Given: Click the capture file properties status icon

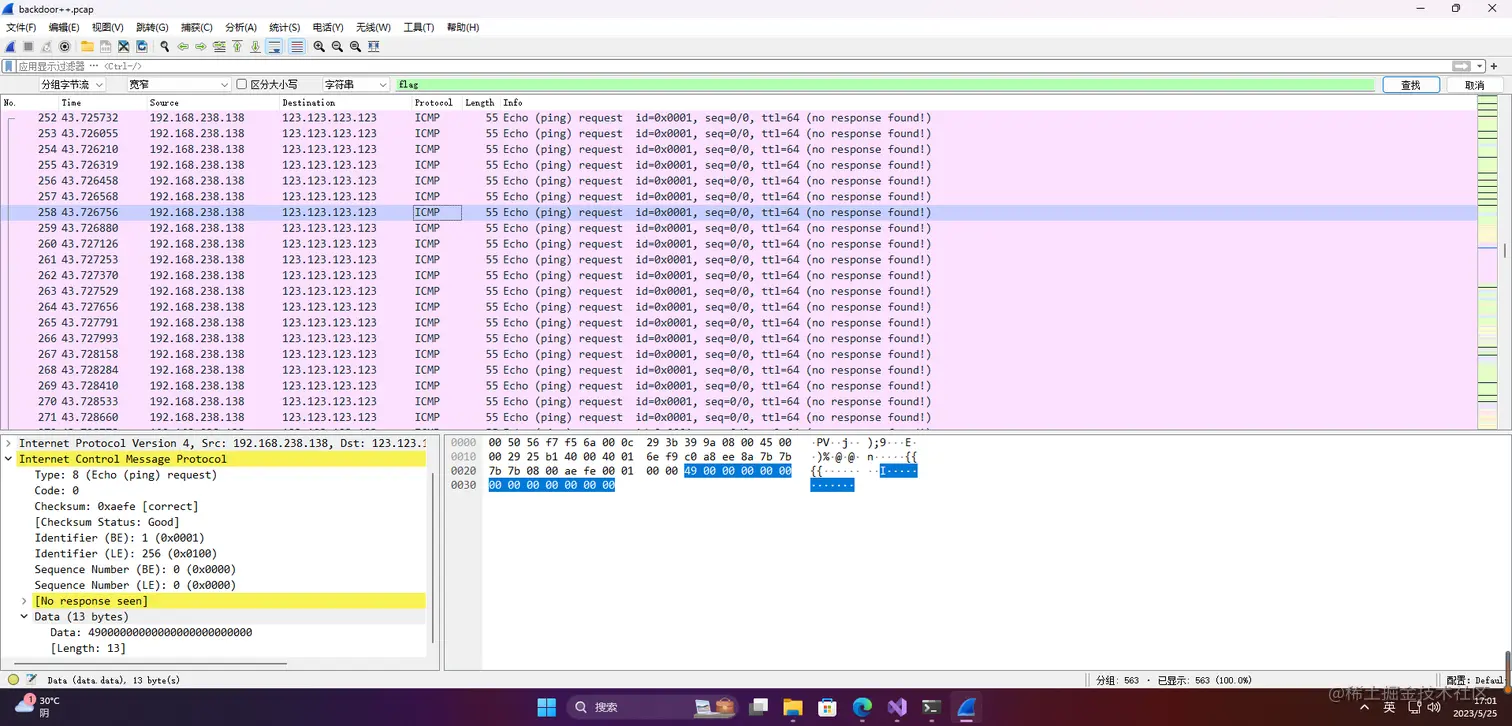Looking at the screenshot, I should click(32, 680).
